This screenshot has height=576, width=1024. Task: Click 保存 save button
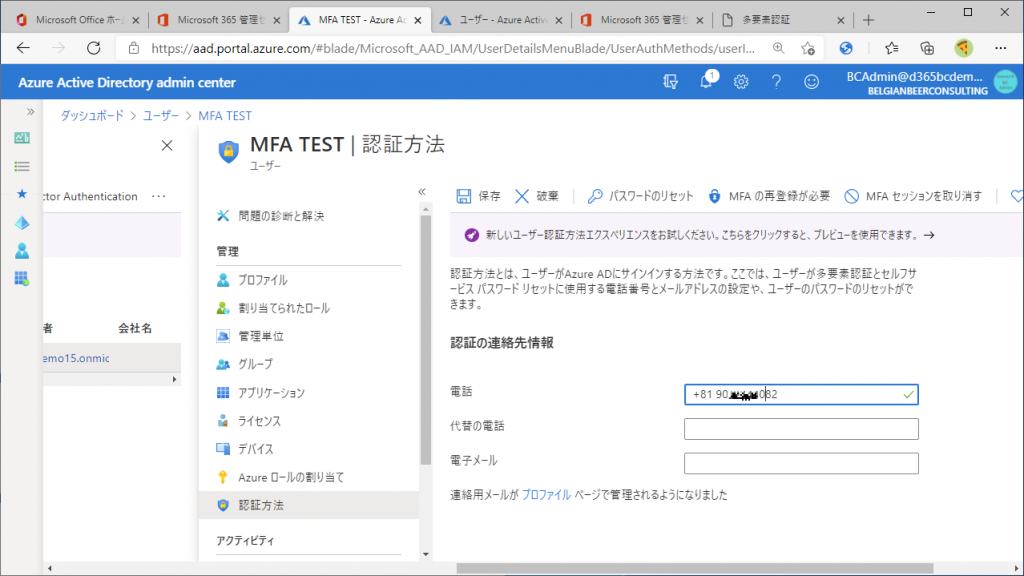point(479,196)
